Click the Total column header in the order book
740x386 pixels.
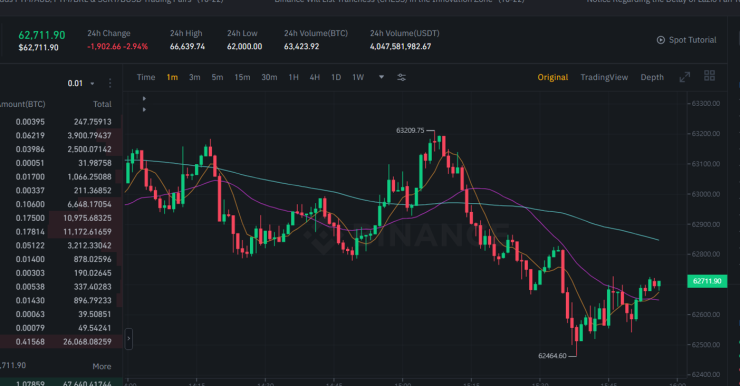[102, 104]
